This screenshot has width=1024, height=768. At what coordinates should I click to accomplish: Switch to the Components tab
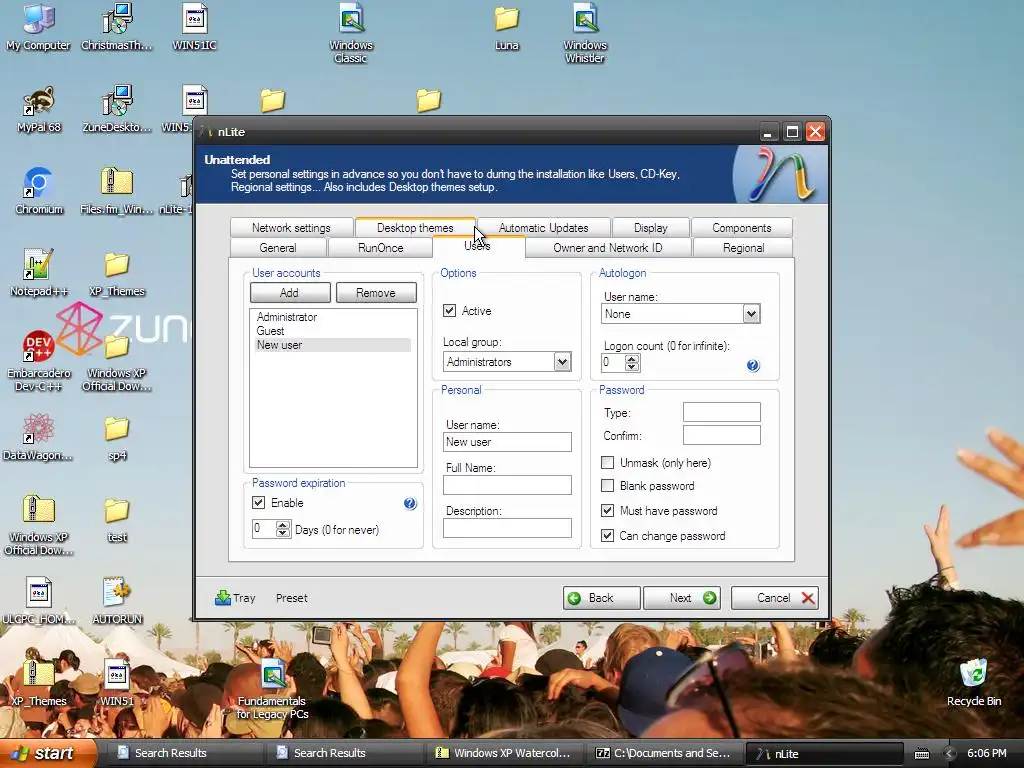click(x=742, y=227)
